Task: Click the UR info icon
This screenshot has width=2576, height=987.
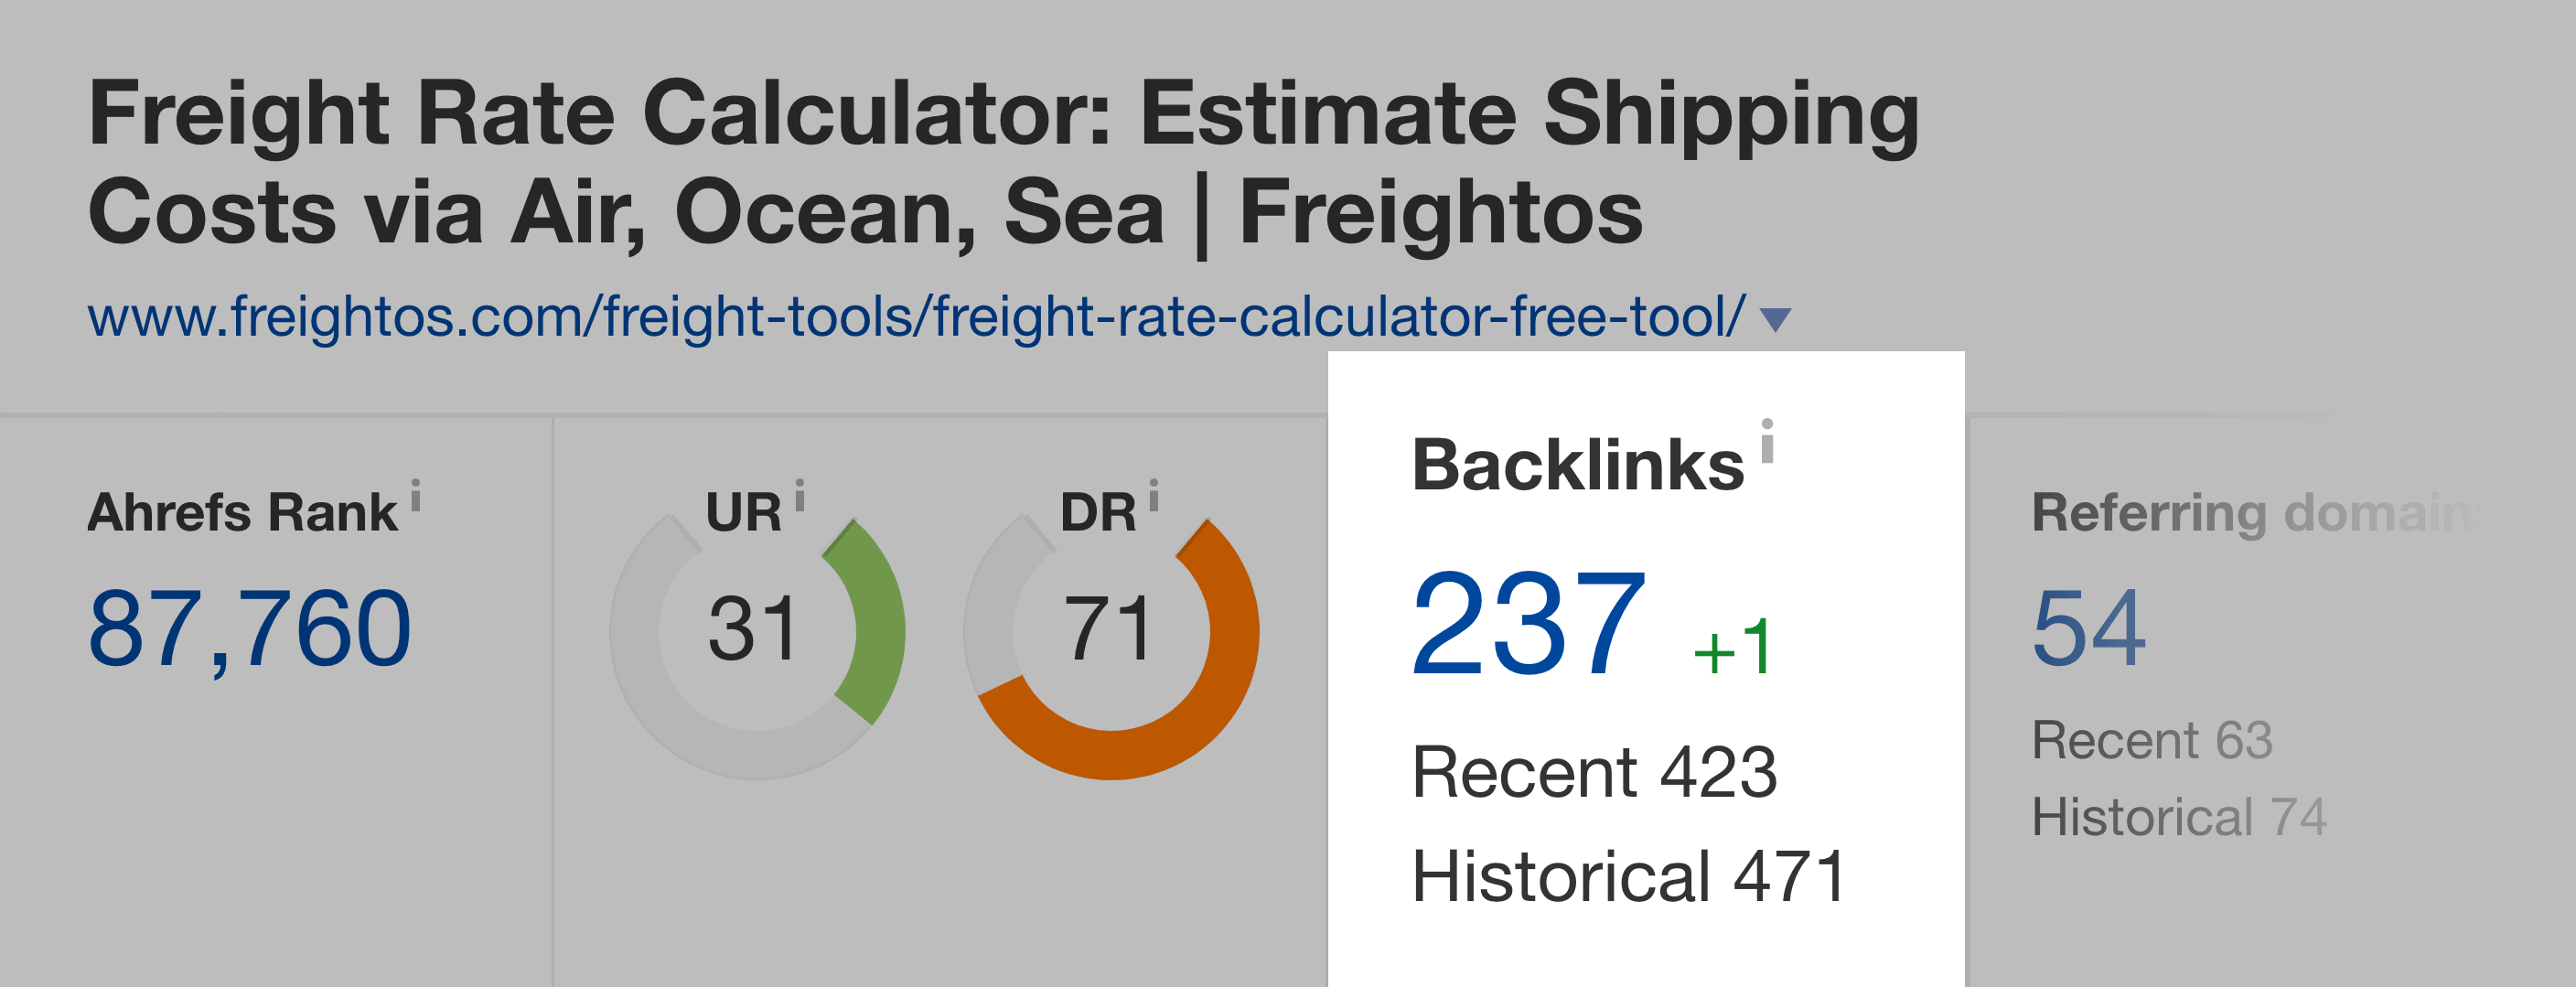Action: [799, 494]
